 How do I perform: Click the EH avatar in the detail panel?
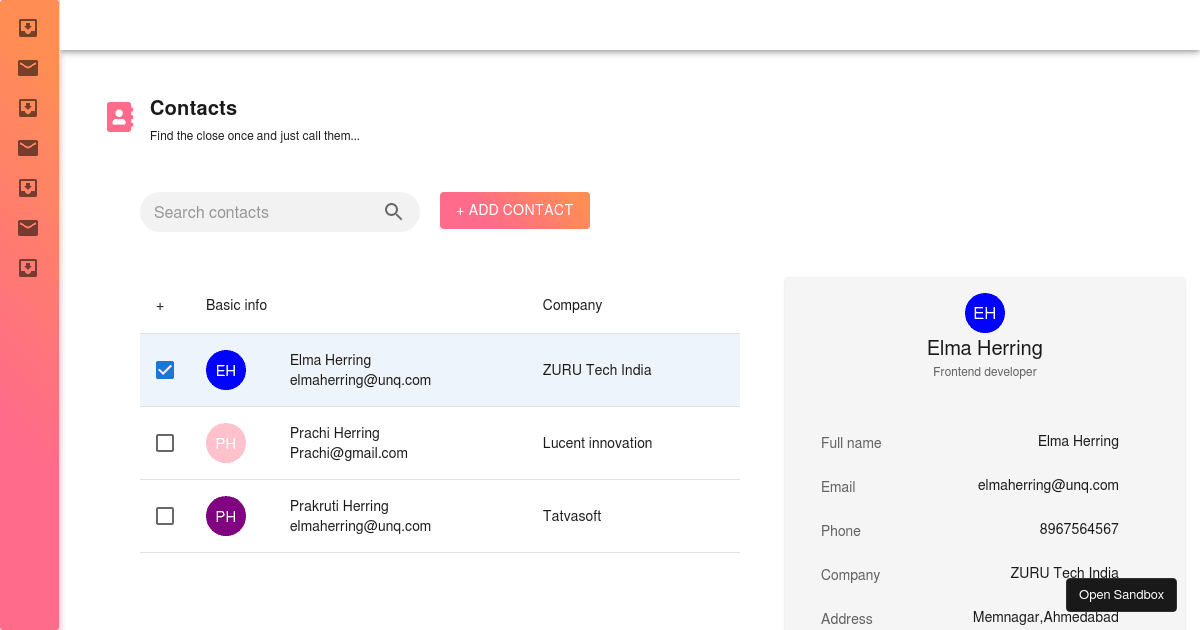(984, 313)
